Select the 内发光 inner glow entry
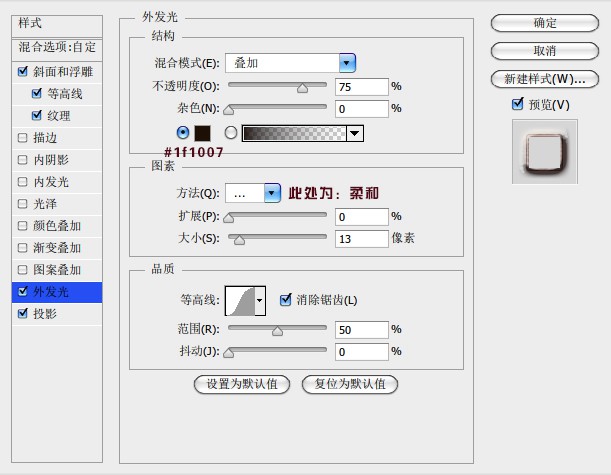This screenshot has height=475, width=611. click(x=51, y=182)
